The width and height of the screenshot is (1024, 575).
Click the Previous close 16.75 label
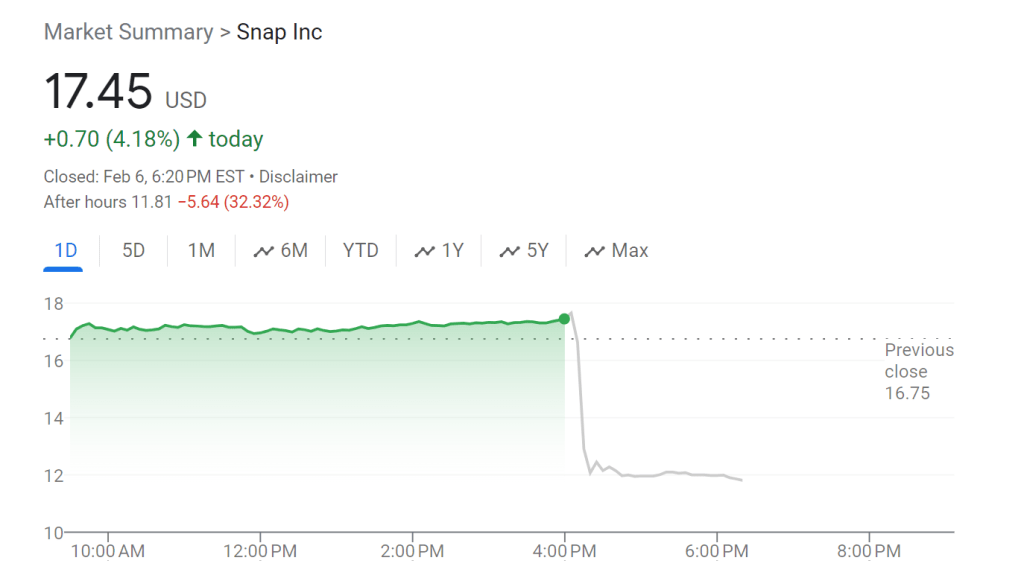[918, 371]
